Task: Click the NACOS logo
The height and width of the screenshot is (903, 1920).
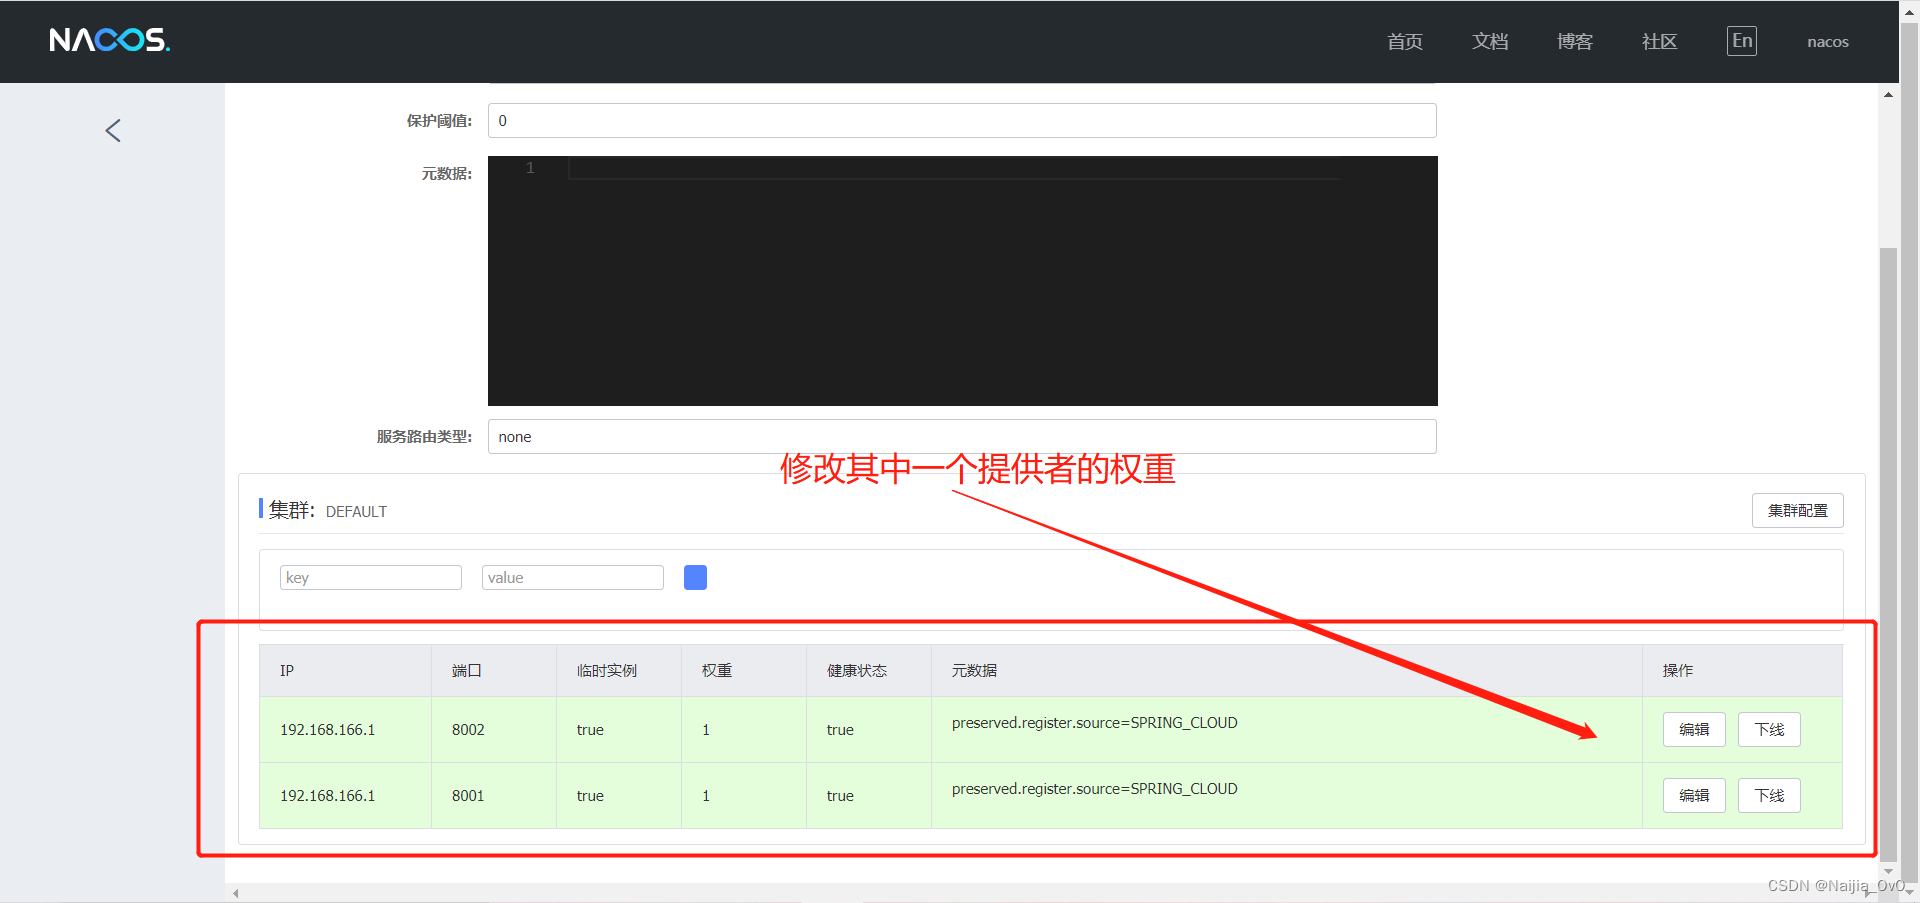Action: click(110, 40)
